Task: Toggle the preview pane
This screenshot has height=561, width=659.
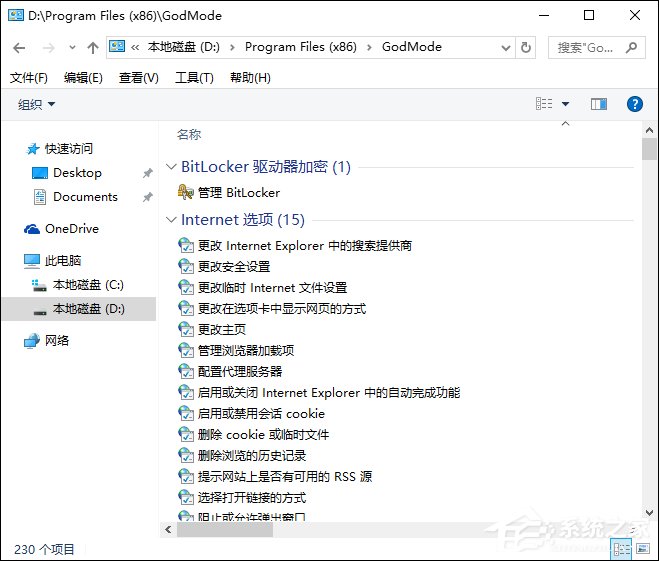Action: click(598, 104)
